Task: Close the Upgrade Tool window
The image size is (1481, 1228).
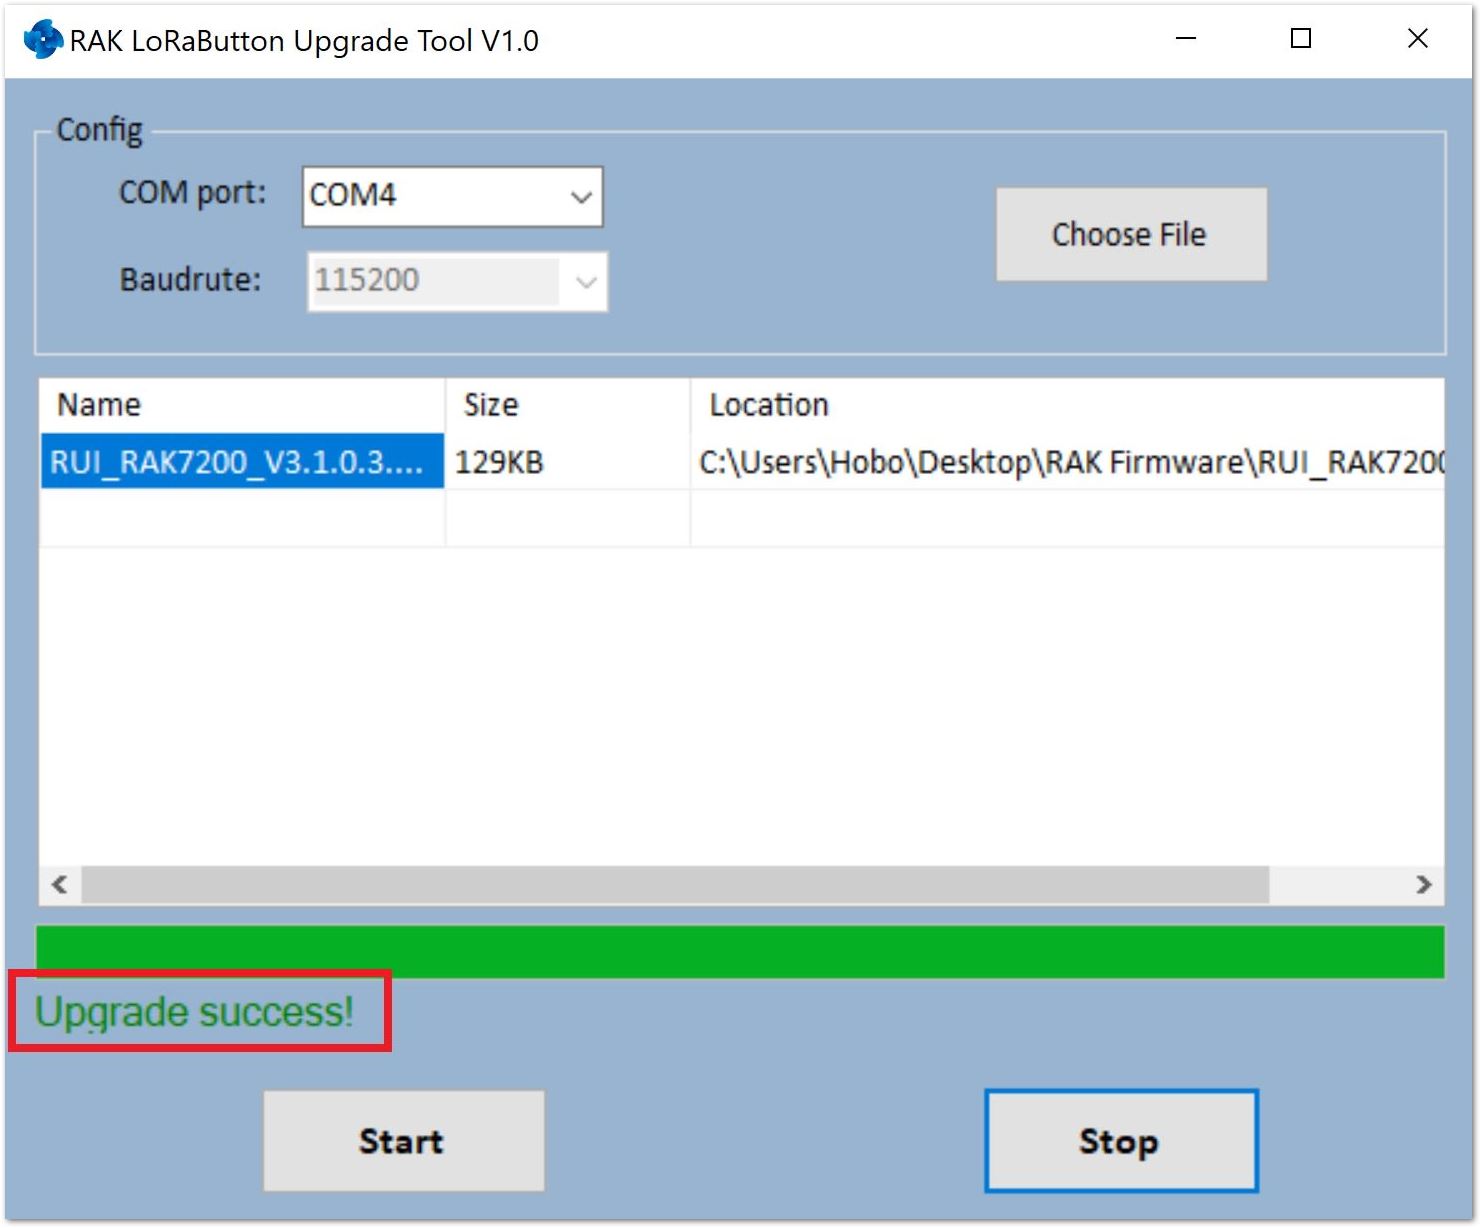Action: tap(1417, 39)
